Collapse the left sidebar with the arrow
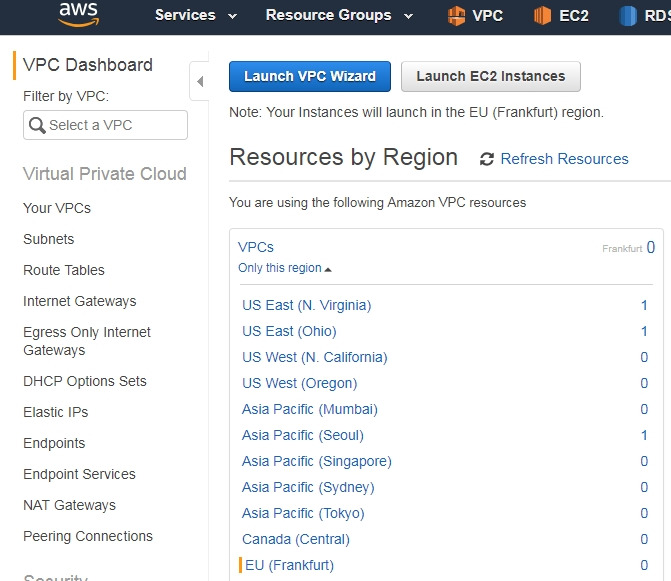 click(x=200, y=81)
